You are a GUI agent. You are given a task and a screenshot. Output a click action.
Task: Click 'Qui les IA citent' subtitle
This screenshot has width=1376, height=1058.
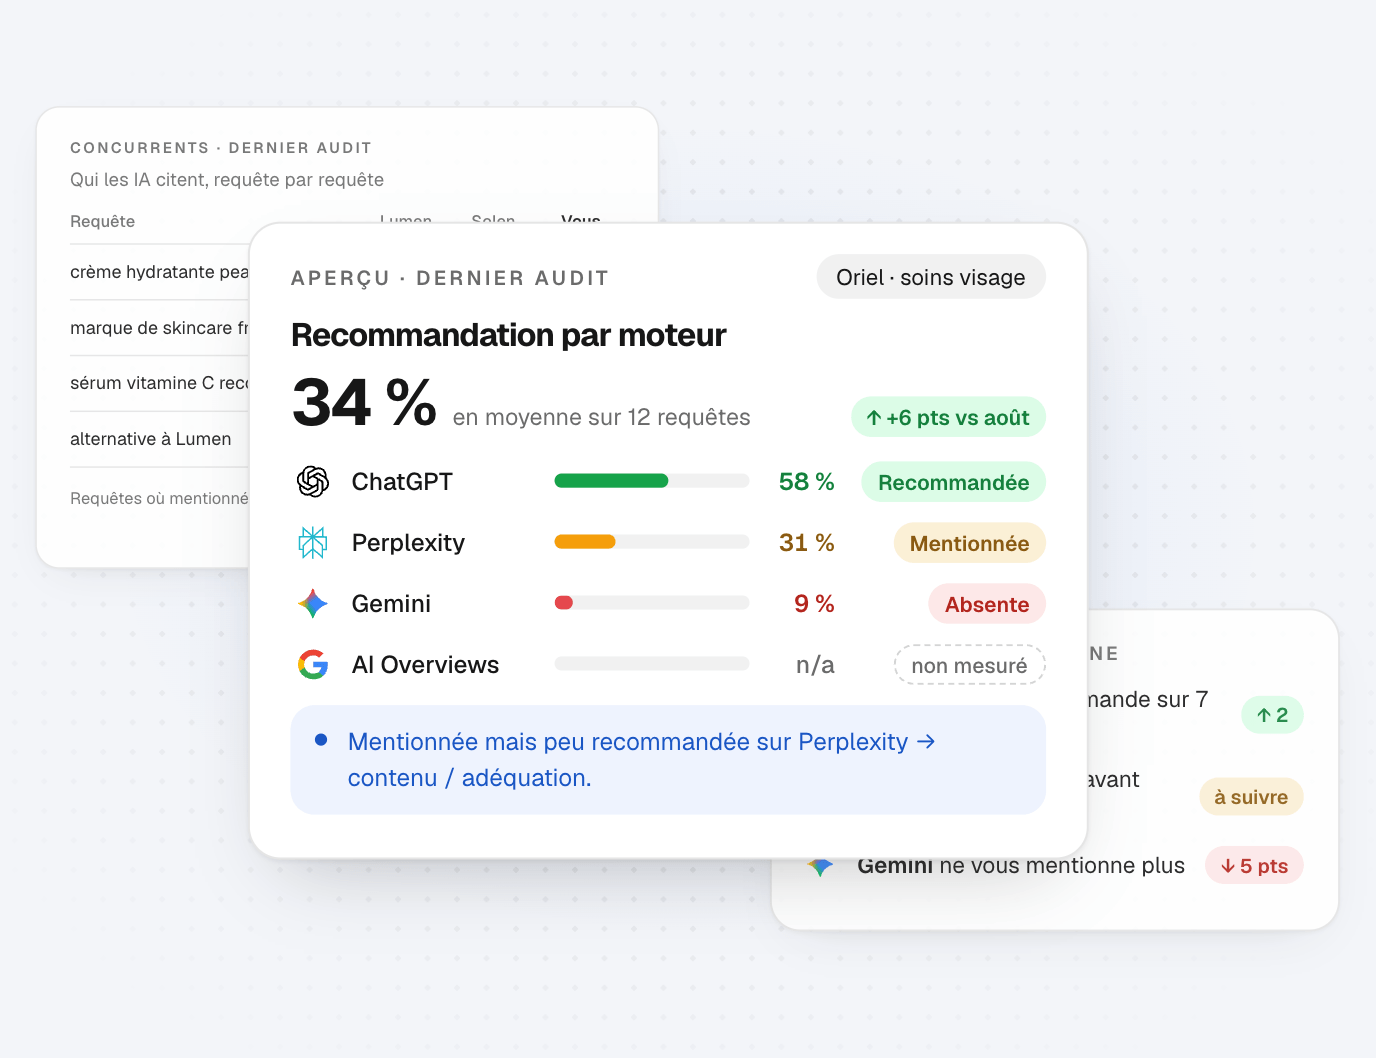[227, 180]
